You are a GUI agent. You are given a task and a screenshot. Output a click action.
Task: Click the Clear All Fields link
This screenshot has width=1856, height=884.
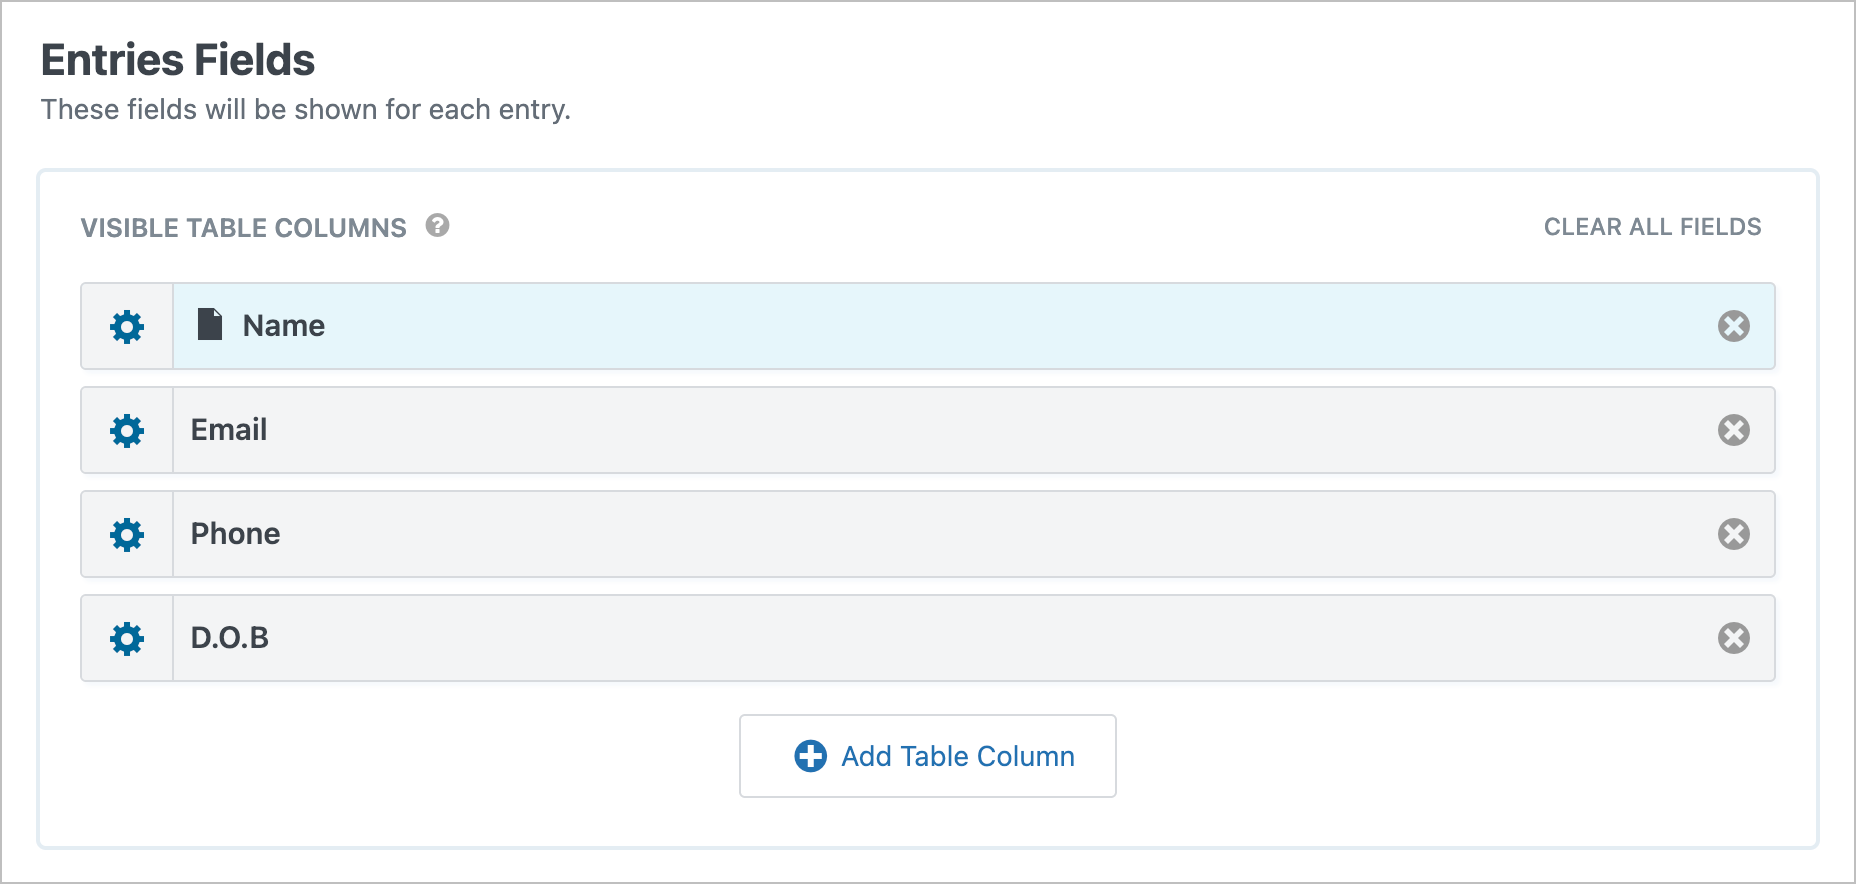tap(1651, 227)
